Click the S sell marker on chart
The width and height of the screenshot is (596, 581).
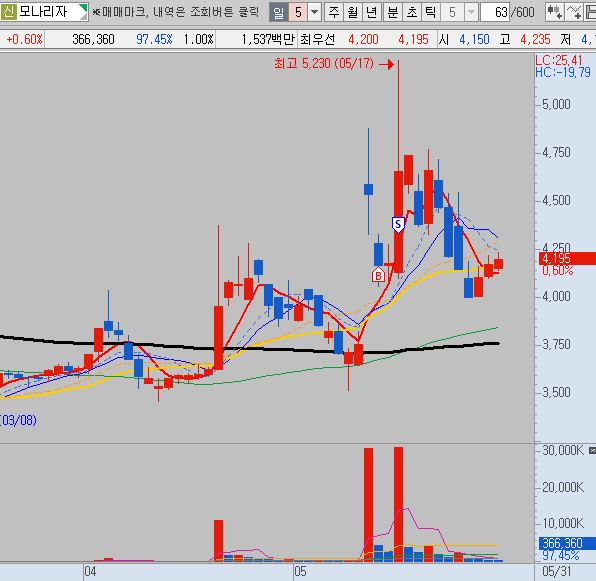tap(398, 225)
